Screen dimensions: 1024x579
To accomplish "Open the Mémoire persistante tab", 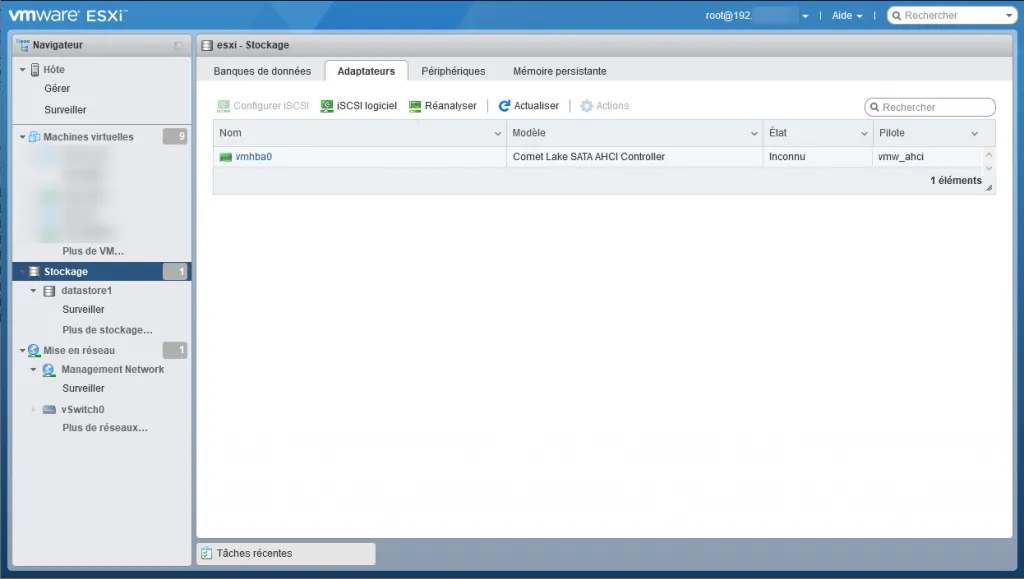I will point(559,71).
